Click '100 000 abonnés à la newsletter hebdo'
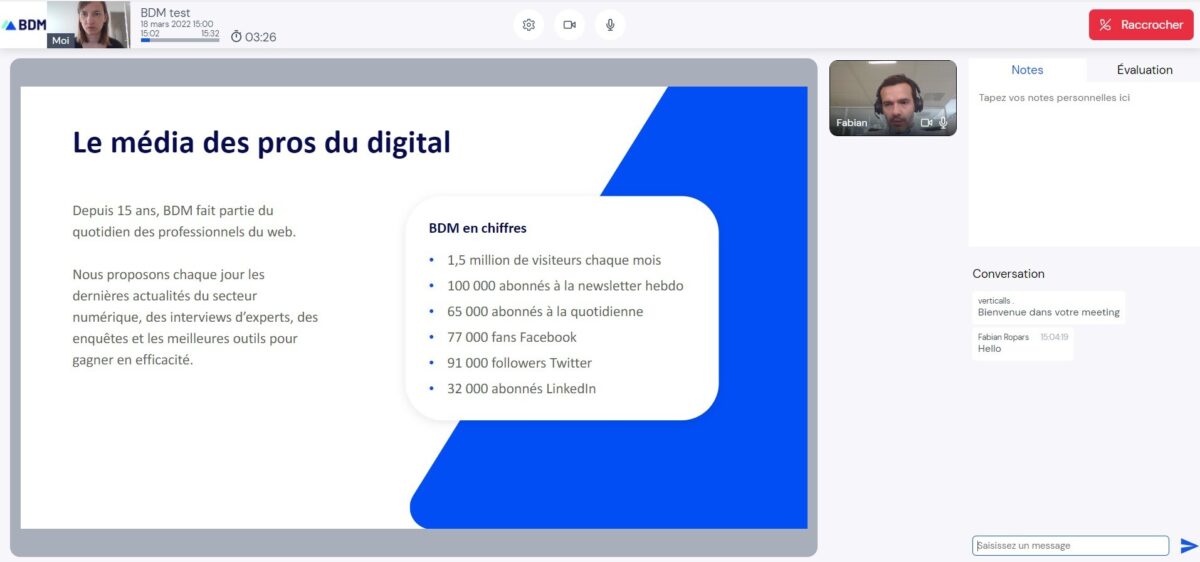The height and width of the screenshot is (562, 1200). tap(565, 286)
